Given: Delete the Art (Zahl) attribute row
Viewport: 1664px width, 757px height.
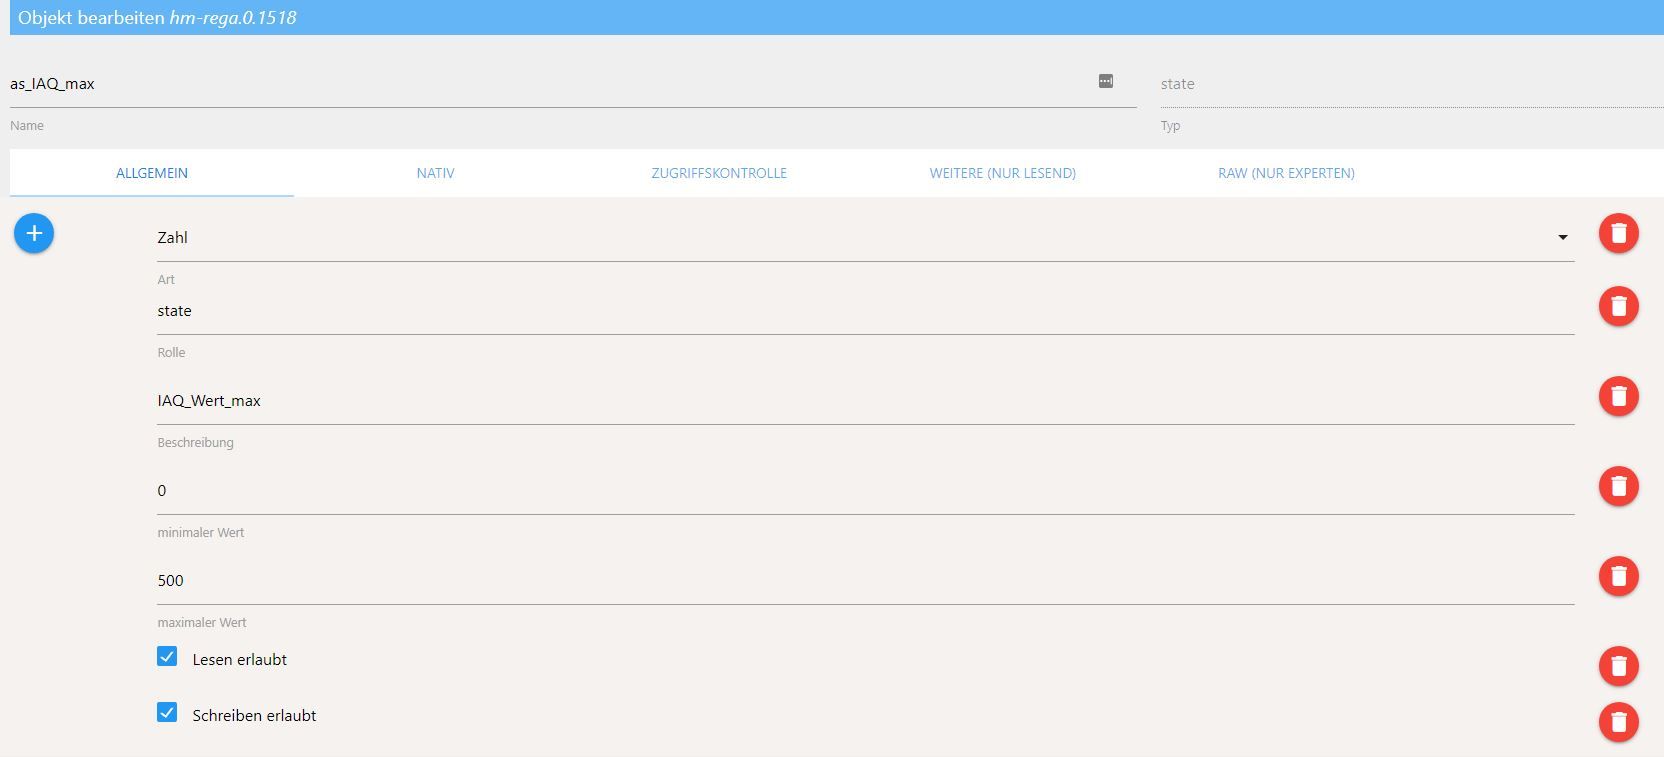Looking at the screenshot, I should click(1618, 233).
